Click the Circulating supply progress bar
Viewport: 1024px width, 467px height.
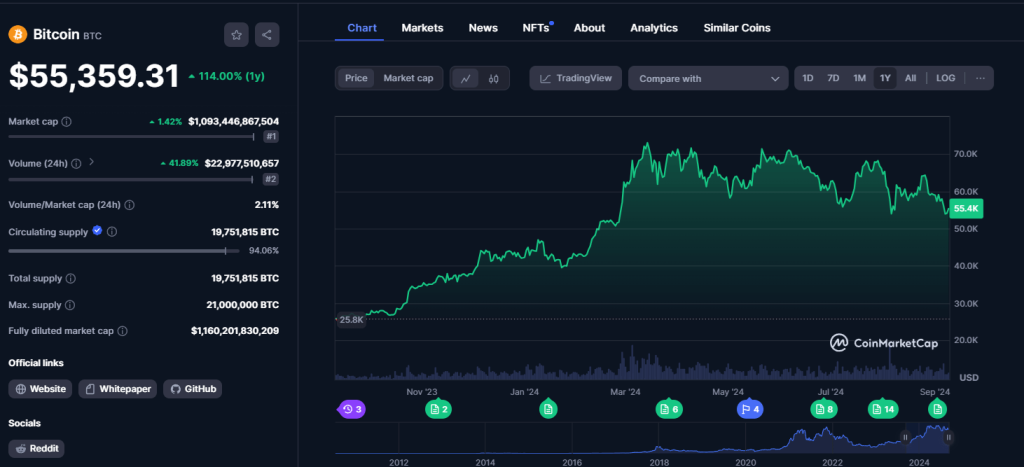pyautogui.click(x=123, y=250)
